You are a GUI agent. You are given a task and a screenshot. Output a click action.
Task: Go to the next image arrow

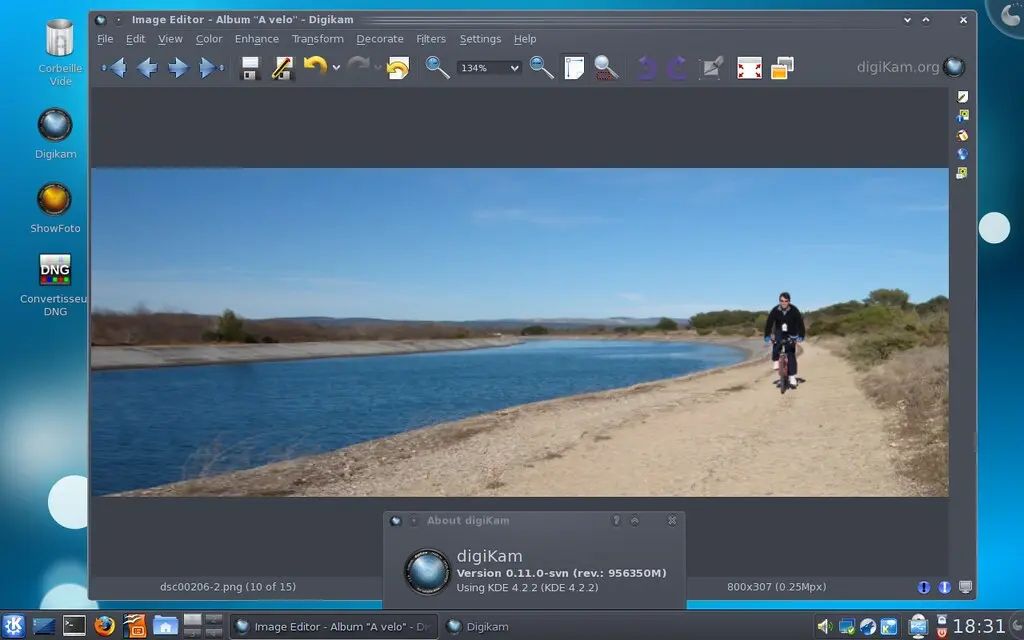coord(178,68)
